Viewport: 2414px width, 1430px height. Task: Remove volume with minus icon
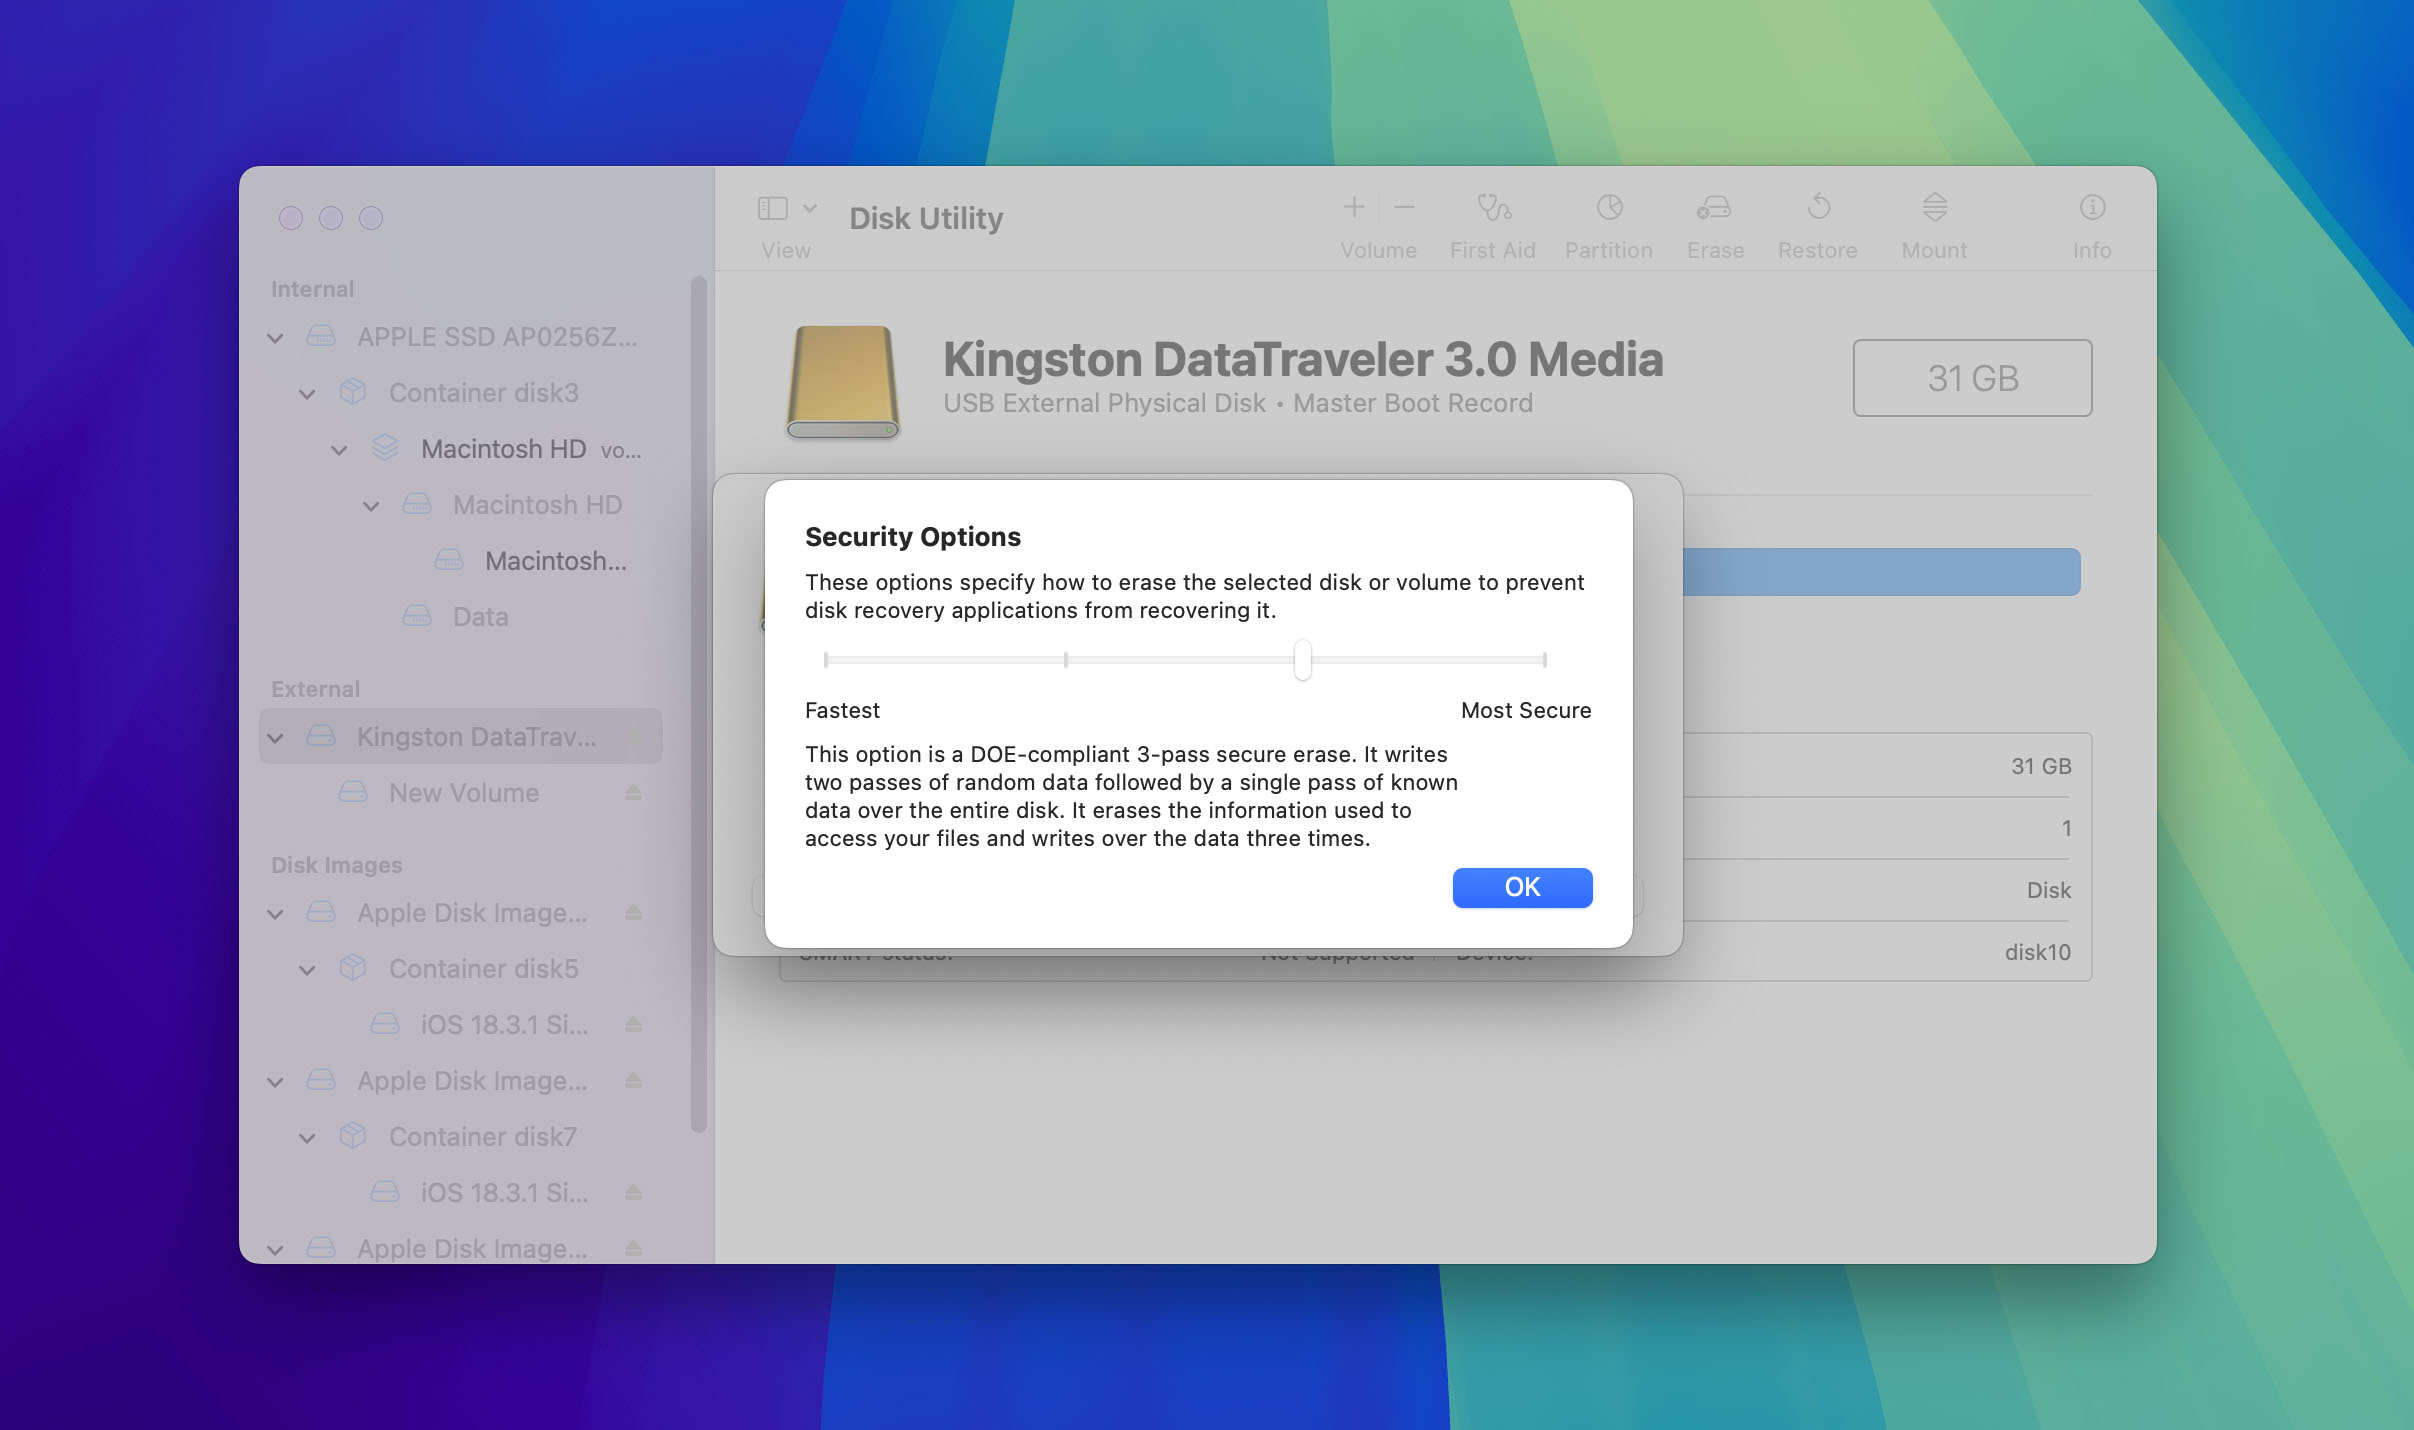point(1404,207)
